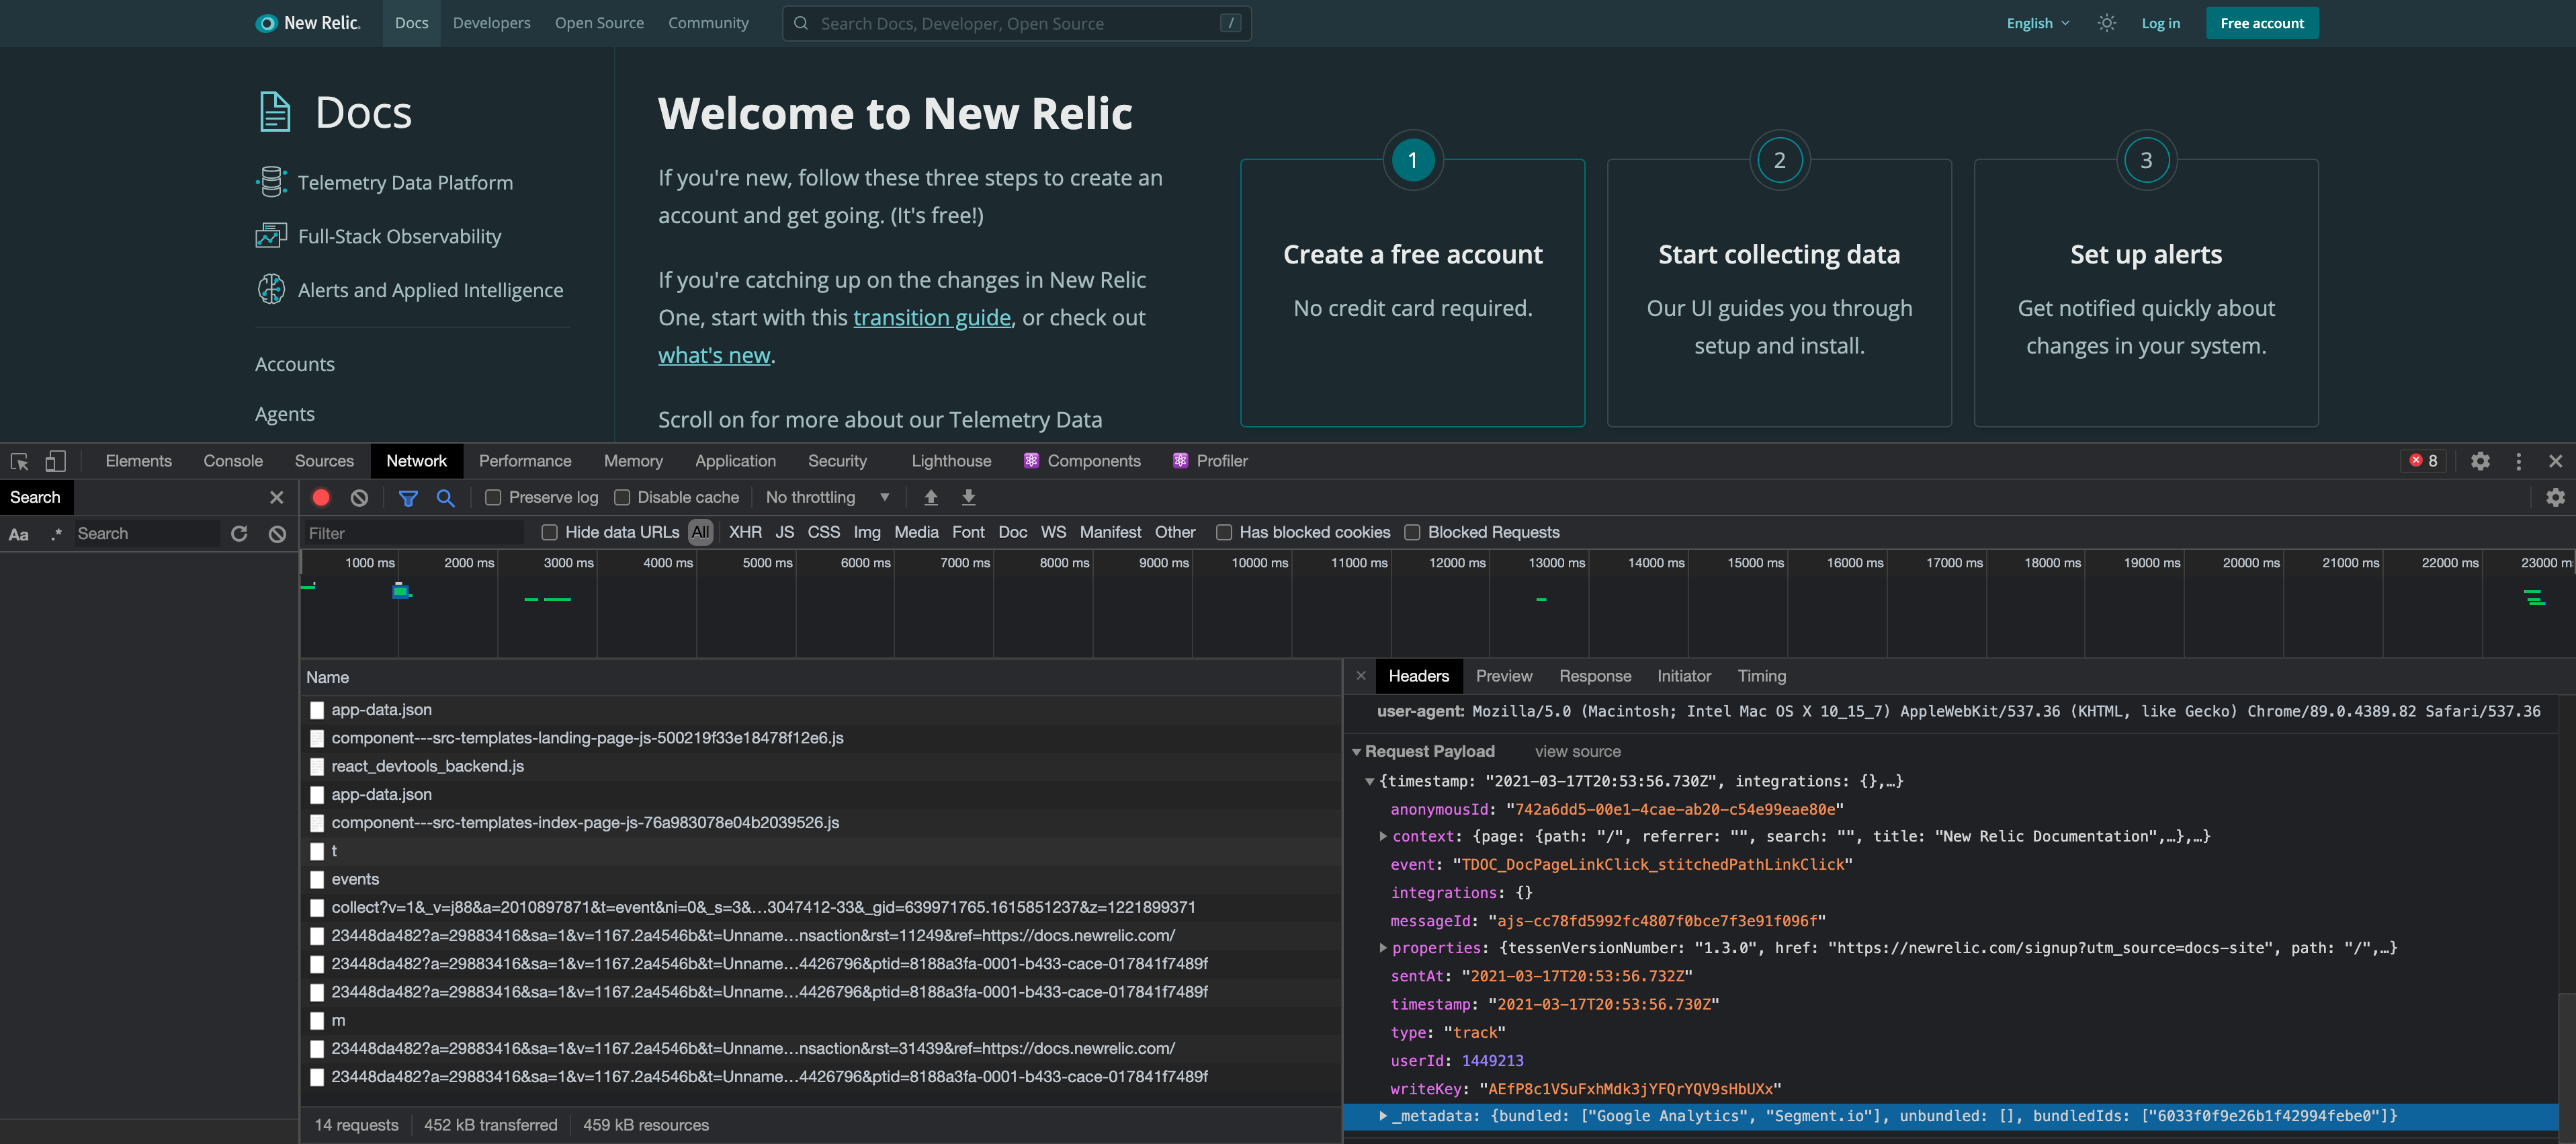Toggle the network filter funnel icon
This screenshot has width=2576, height=1144.
(408, 497)
